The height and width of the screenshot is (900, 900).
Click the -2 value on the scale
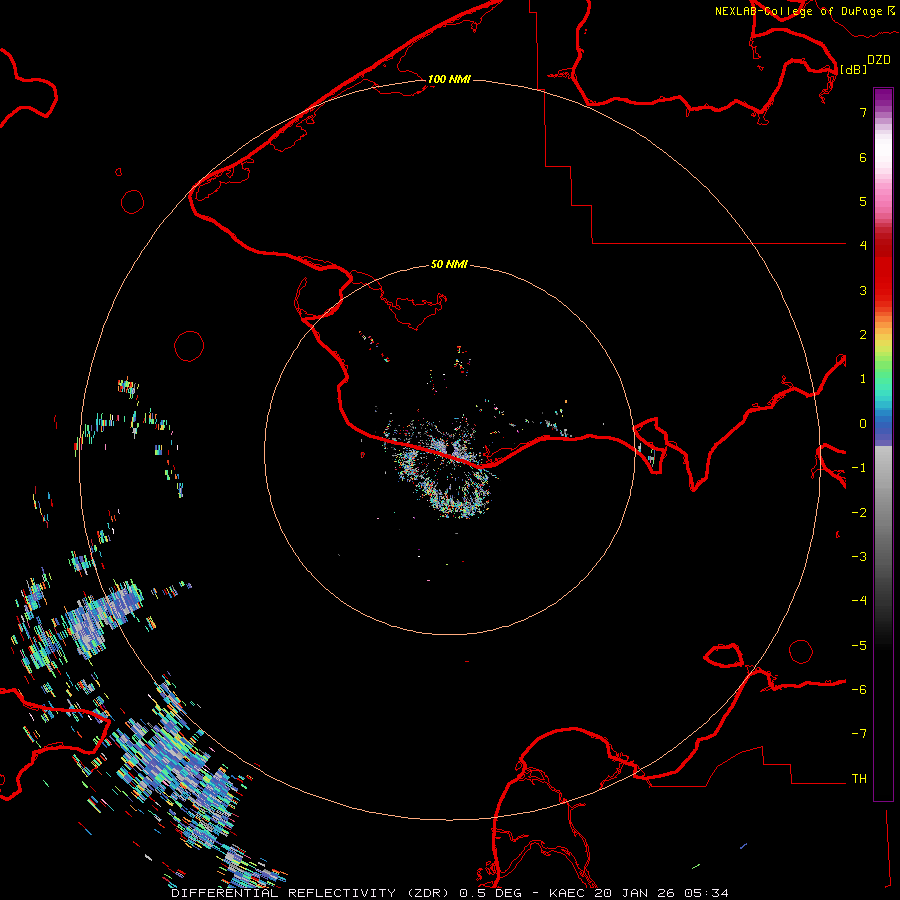[x=859, y=513]
